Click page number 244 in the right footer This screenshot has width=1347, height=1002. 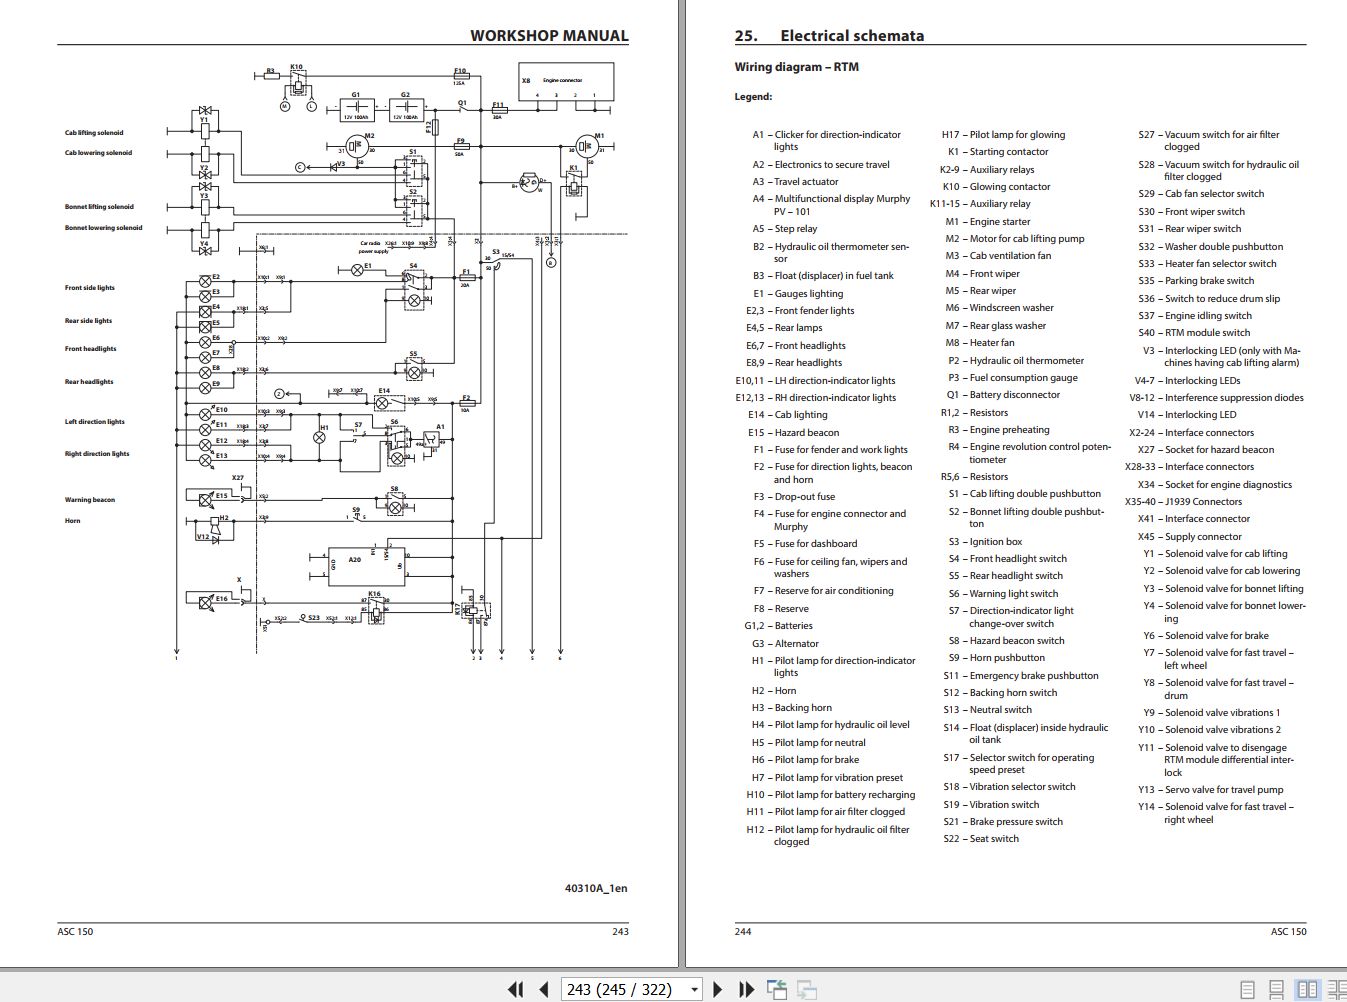(743, 931)
